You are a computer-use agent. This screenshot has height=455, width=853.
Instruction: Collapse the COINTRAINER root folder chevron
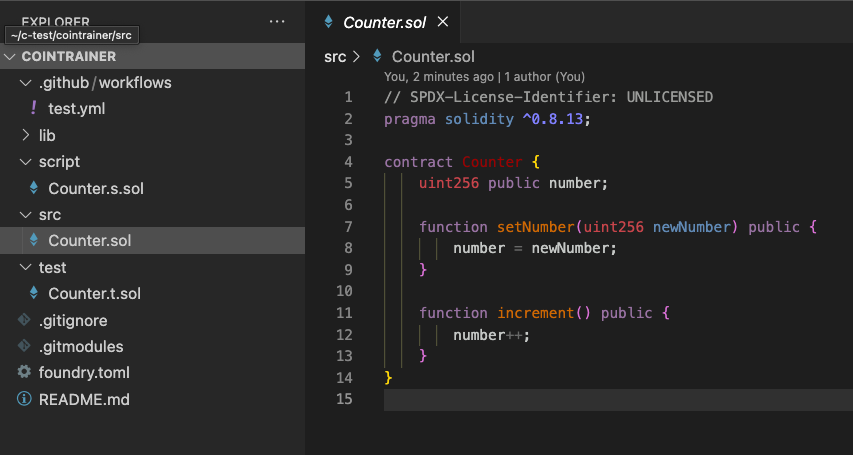coord(10,57)
